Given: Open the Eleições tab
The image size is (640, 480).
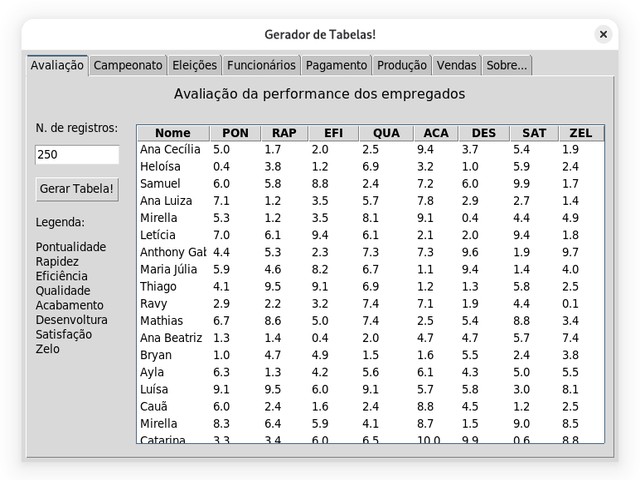Looking at the screenshot, I should [x=194, y=65].
